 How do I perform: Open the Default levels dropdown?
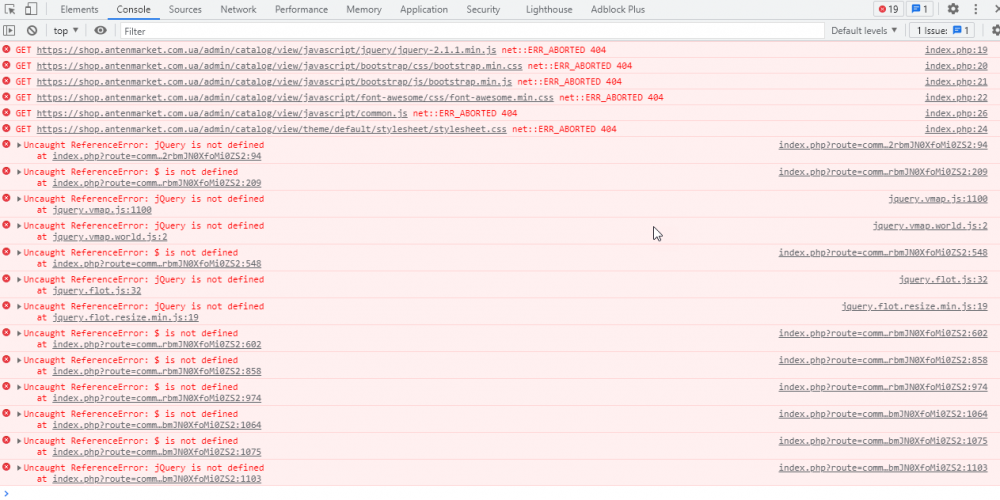point(864,31)
